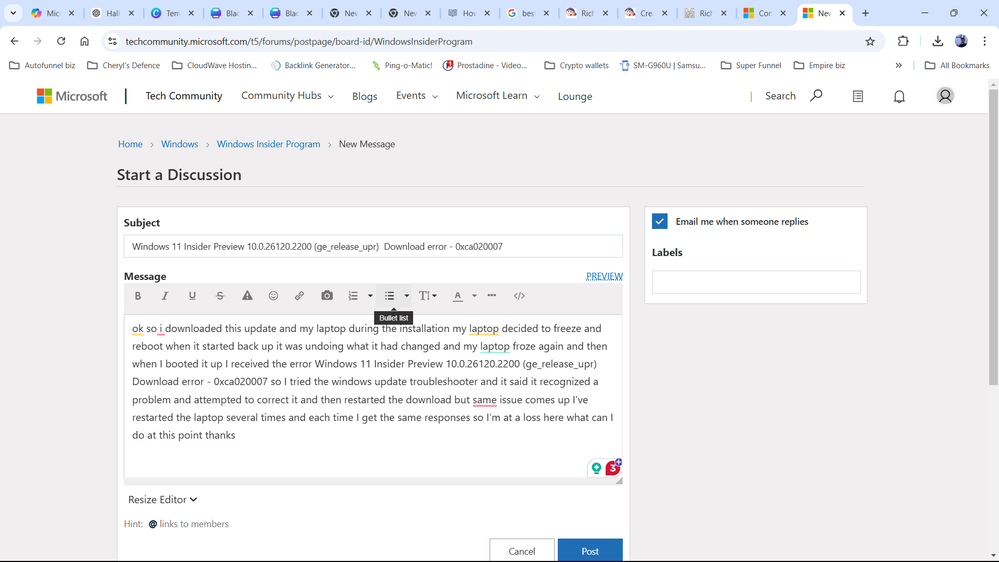
Task: Switch to the Hall browser tab
Action: pyautogui.click(x=113, y=13)
